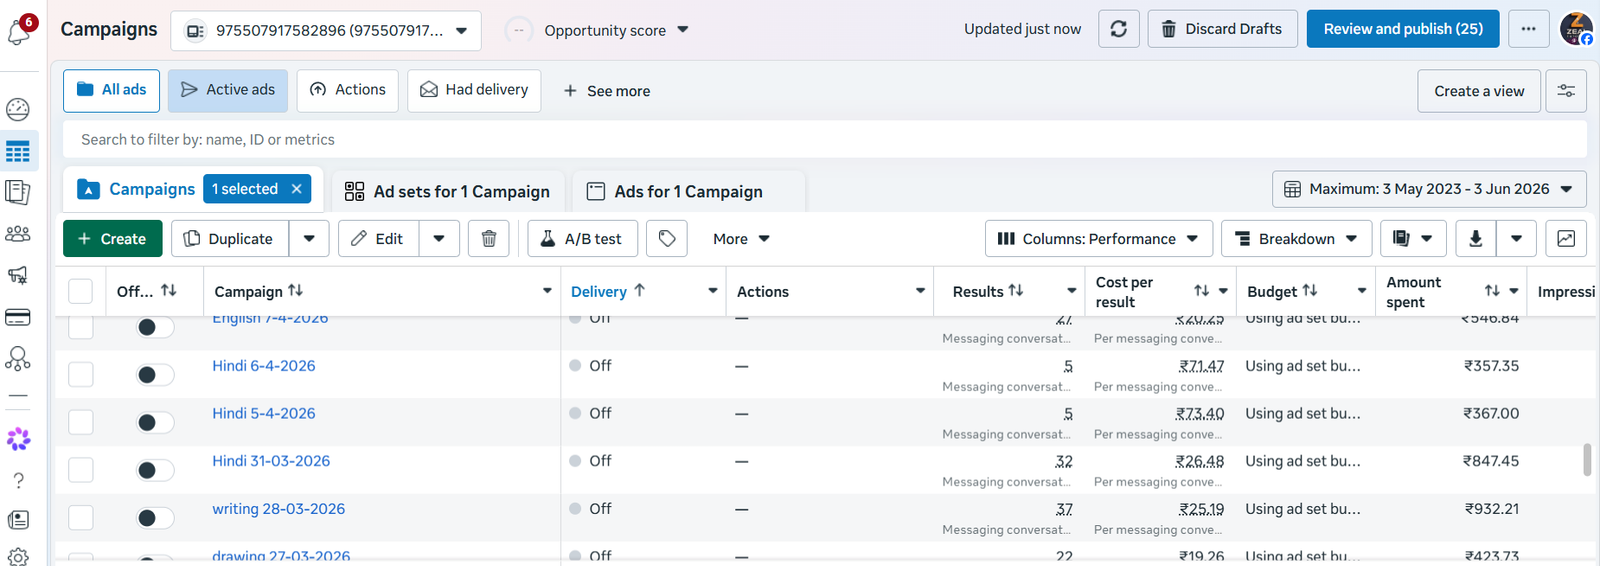Sort the Campaign column

click(x=295, y=290)
